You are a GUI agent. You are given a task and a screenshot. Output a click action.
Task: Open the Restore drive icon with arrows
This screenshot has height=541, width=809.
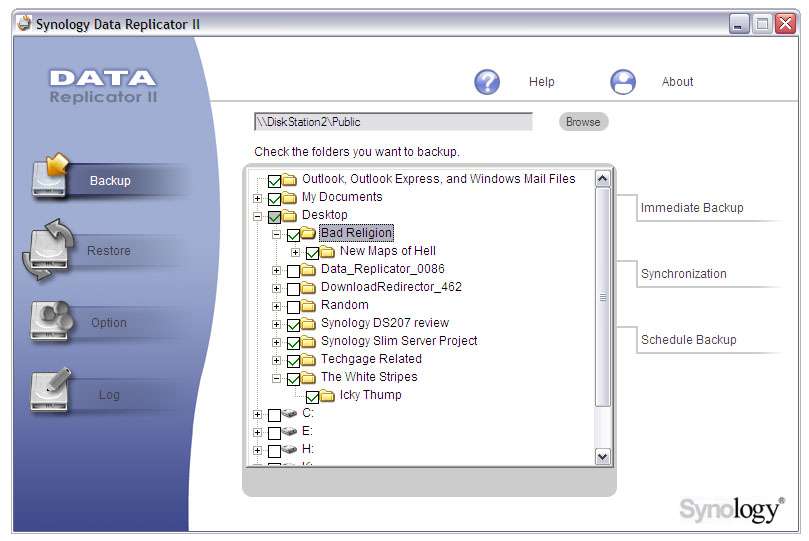(x=48, y=250)
